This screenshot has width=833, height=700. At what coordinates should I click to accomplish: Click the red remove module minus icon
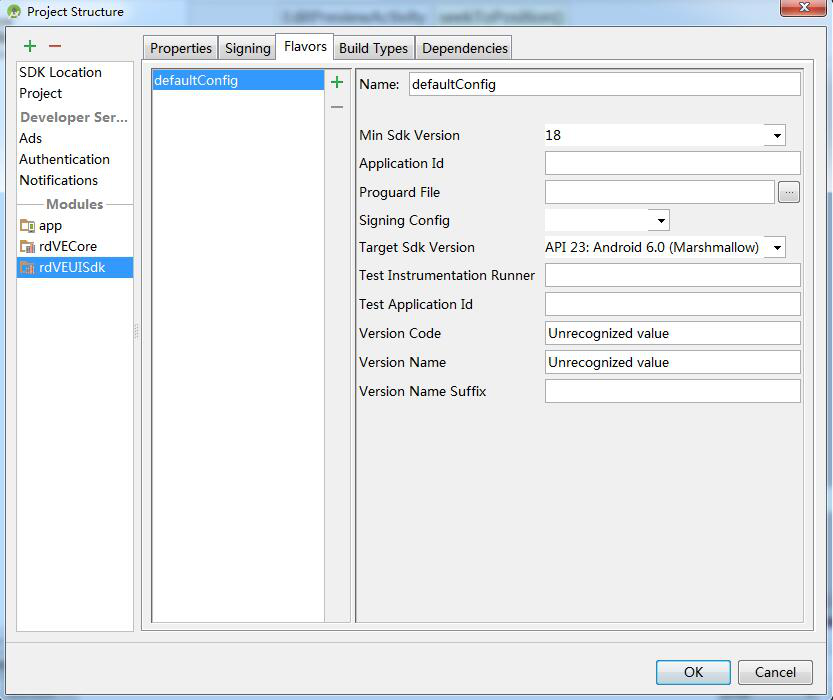[x=55, y=46]
